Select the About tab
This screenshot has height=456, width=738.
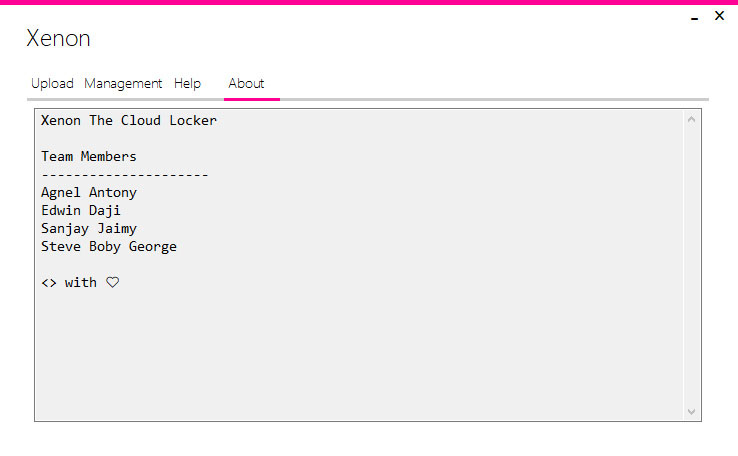point(246,84)
